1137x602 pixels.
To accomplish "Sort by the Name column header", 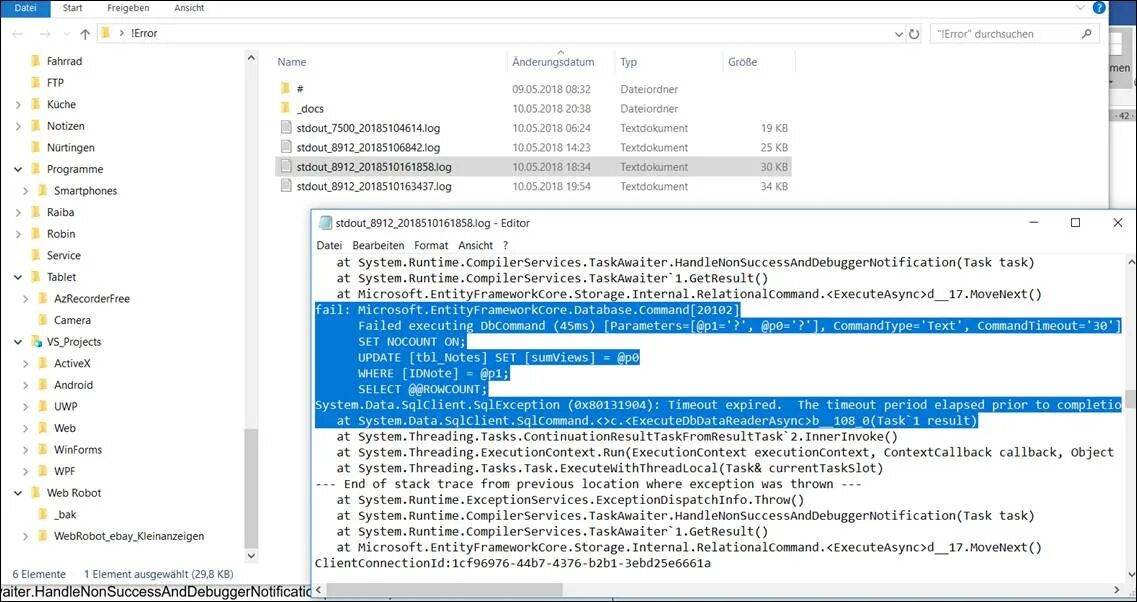I will tap(292, 62).
